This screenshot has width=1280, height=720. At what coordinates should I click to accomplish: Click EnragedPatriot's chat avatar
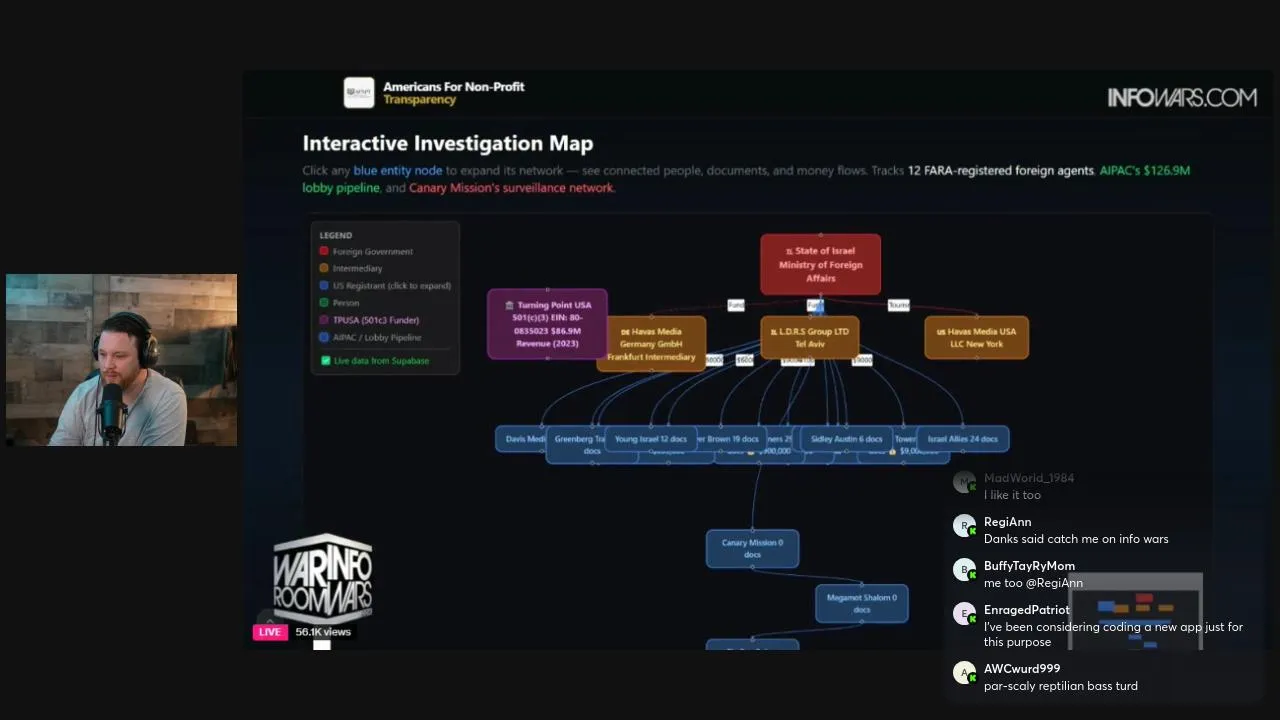964,614
